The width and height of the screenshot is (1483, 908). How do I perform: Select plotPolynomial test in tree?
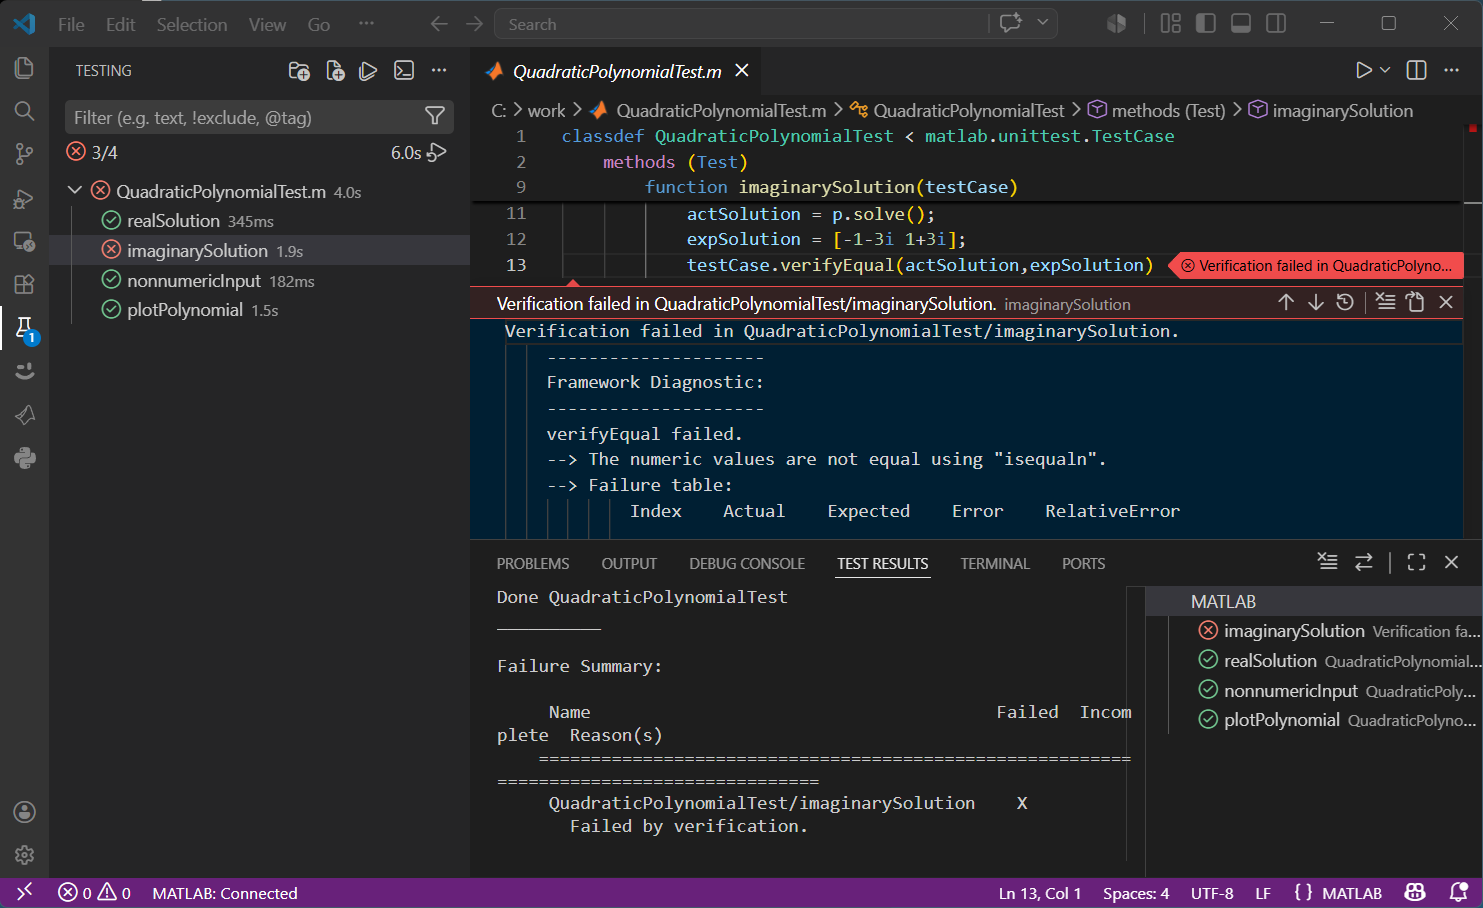pyautogui.click(x=260, y=310)
